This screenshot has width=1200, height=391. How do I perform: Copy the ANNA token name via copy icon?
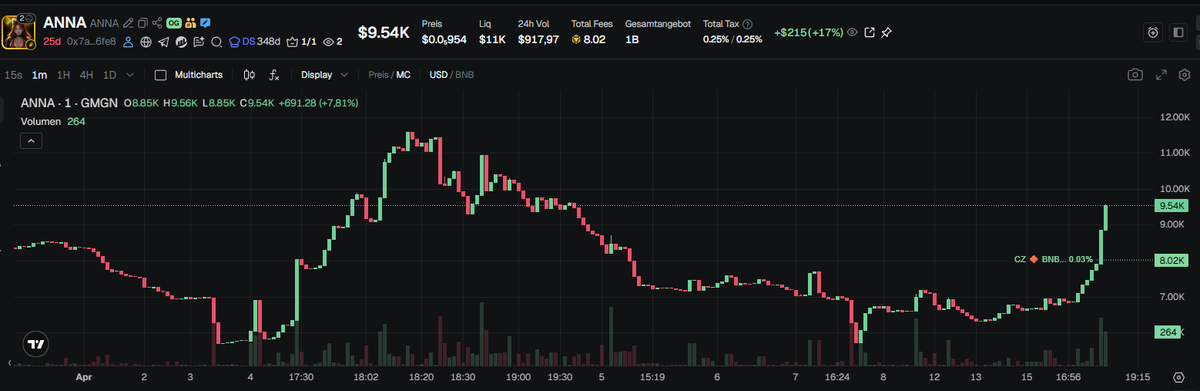(x=143, y=23)
